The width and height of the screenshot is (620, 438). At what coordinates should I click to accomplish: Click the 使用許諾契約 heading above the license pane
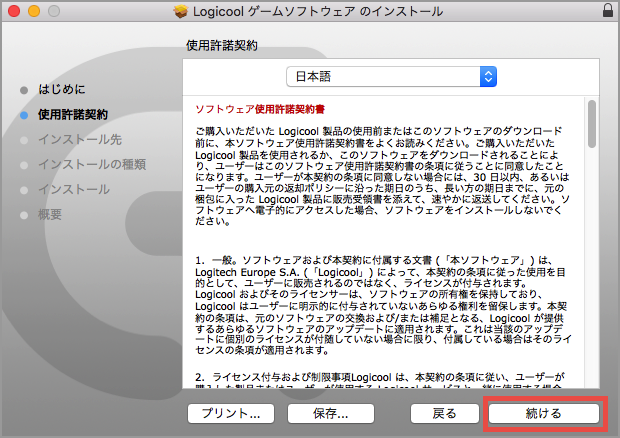[222, 45]
